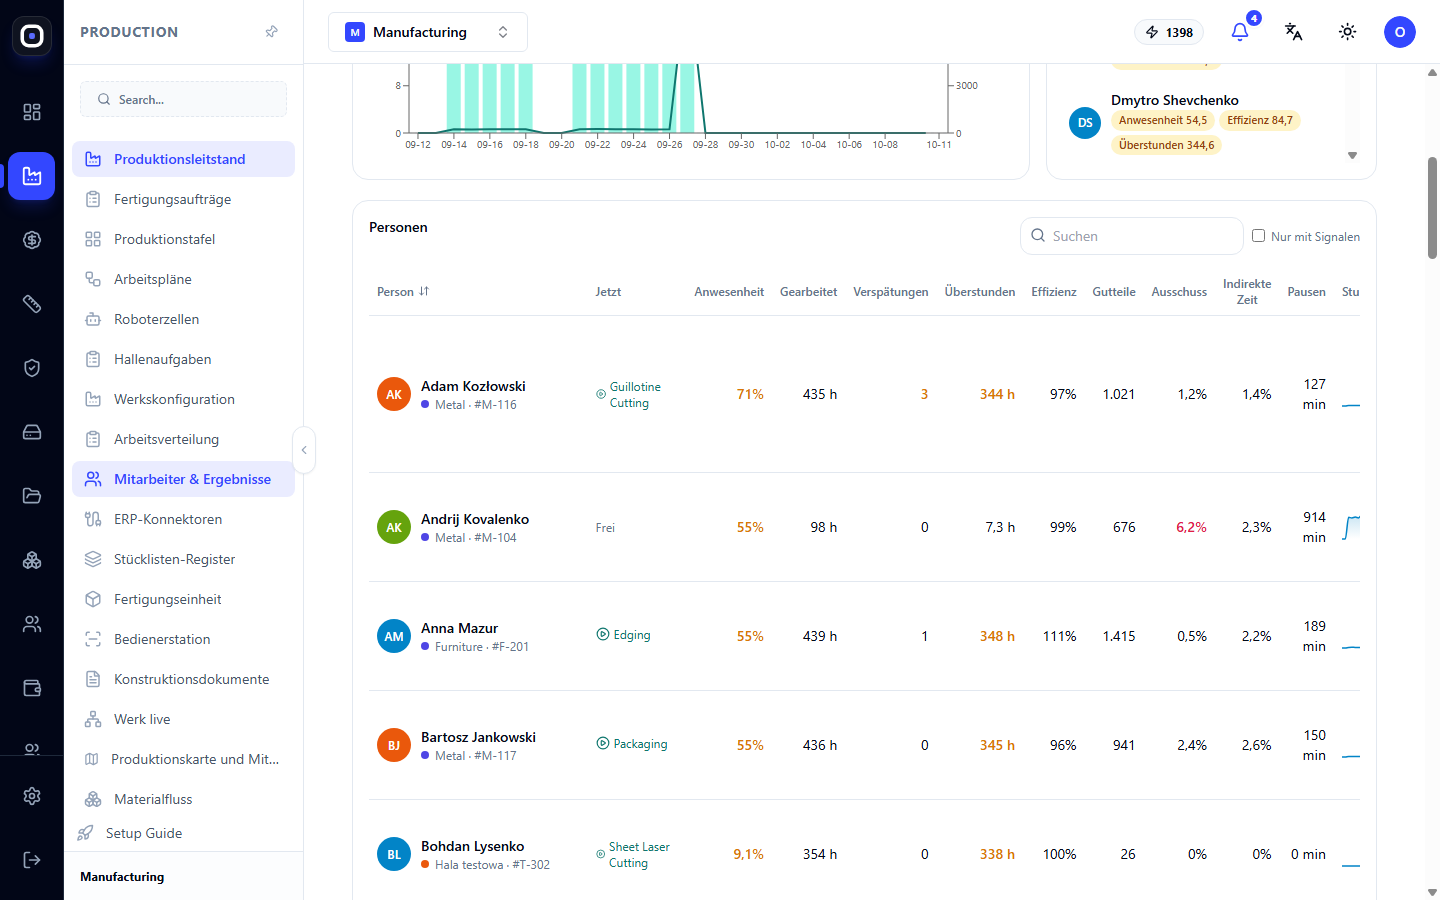Click the language translate icon
The width and height of the screenshot is (1440, 900).
coord(1294,32)
